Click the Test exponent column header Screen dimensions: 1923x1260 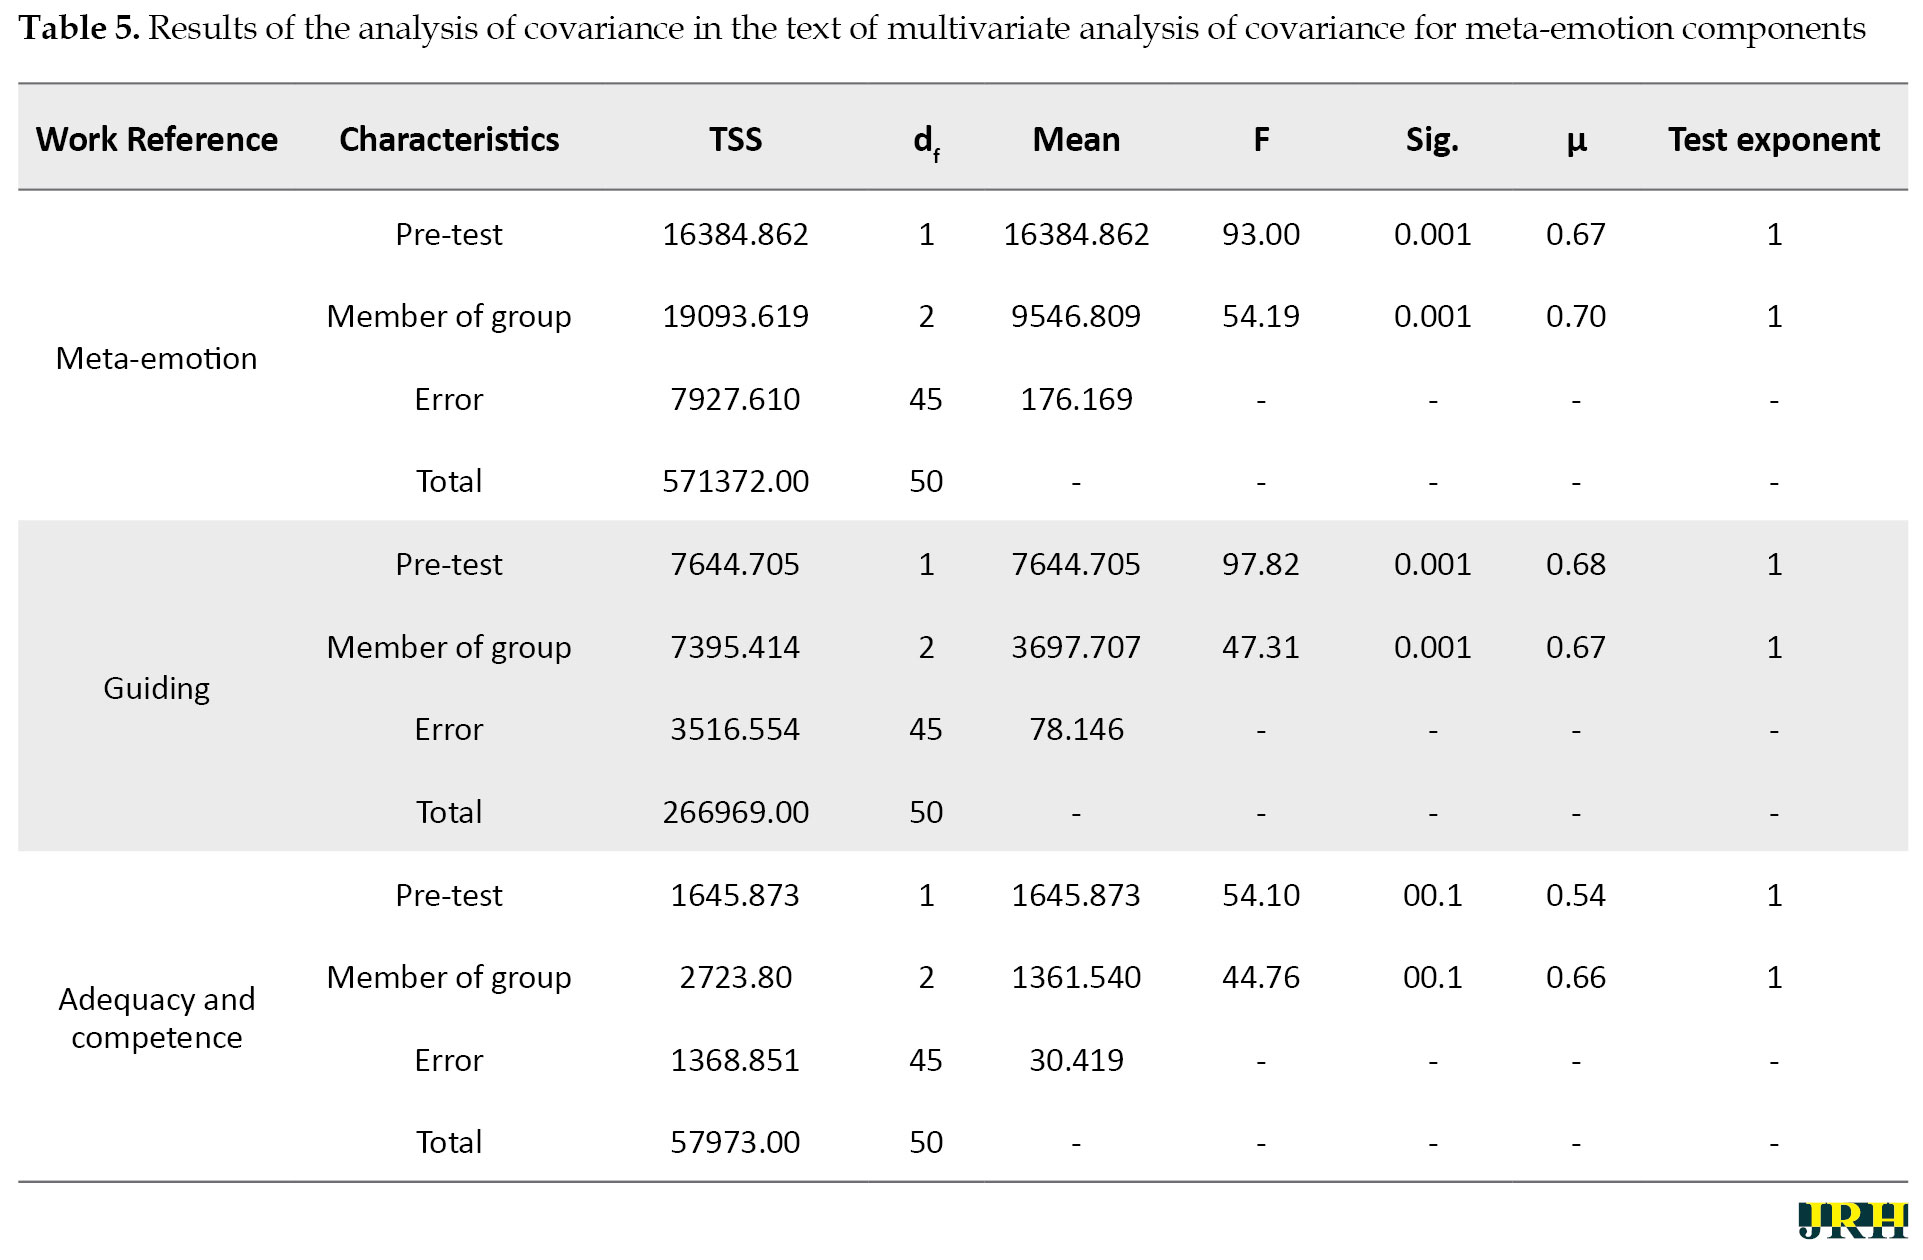click(x=1773, y=139)
